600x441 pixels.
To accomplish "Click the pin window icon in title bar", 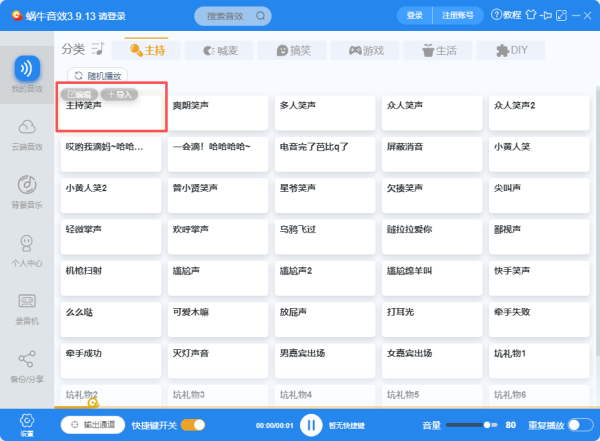I will (x=546, y=15).
